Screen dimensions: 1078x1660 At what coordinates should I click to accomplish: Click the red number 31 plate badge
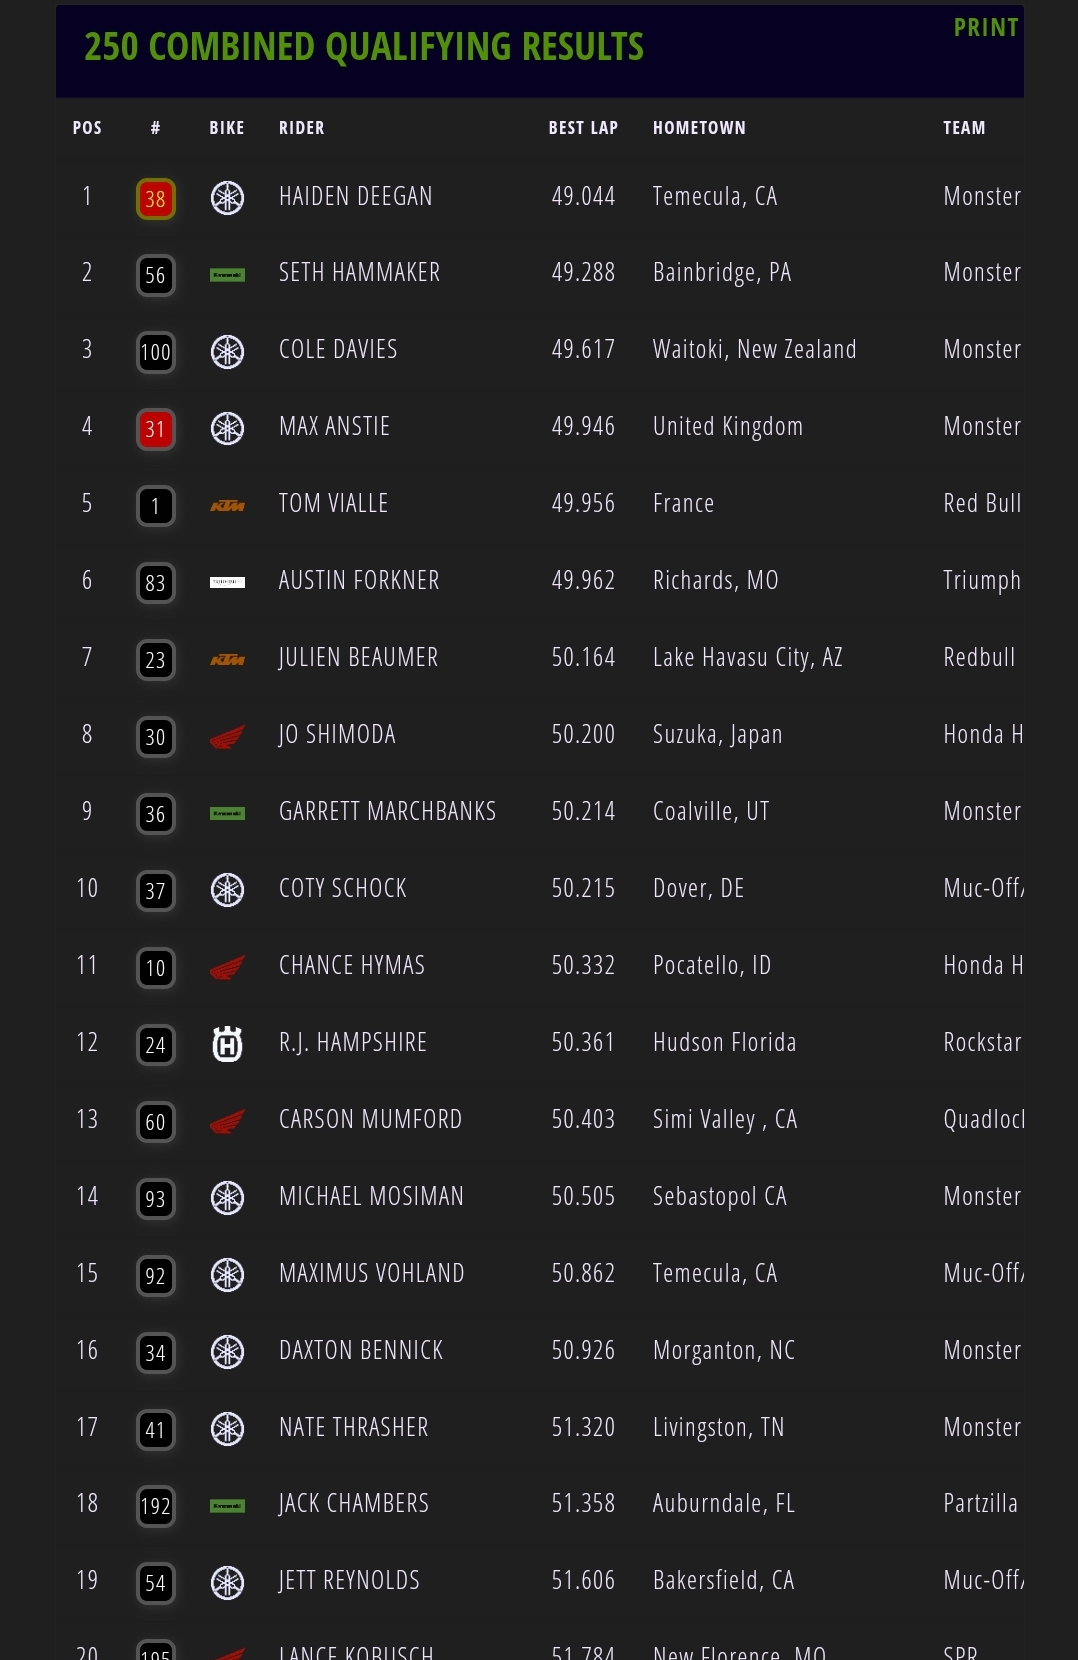pos(155,430)
